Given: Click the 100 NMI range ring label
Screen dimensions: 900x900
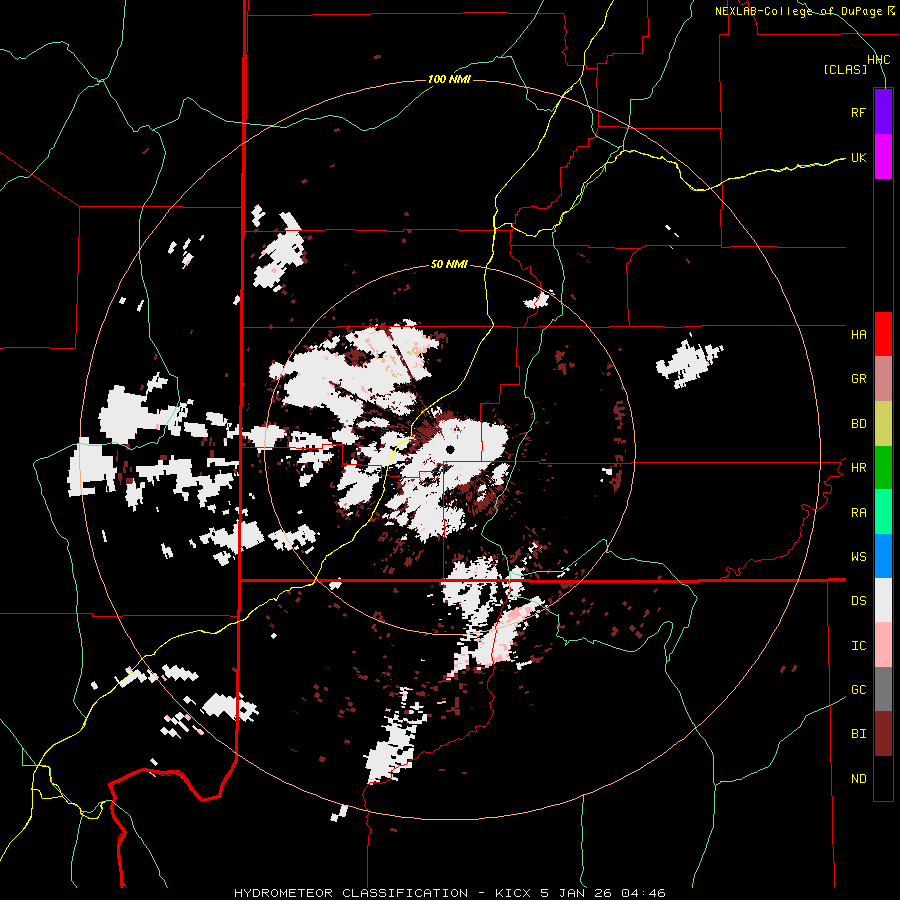Looking at the screenshot, I should pyautogui.click(x=449, y=79).
